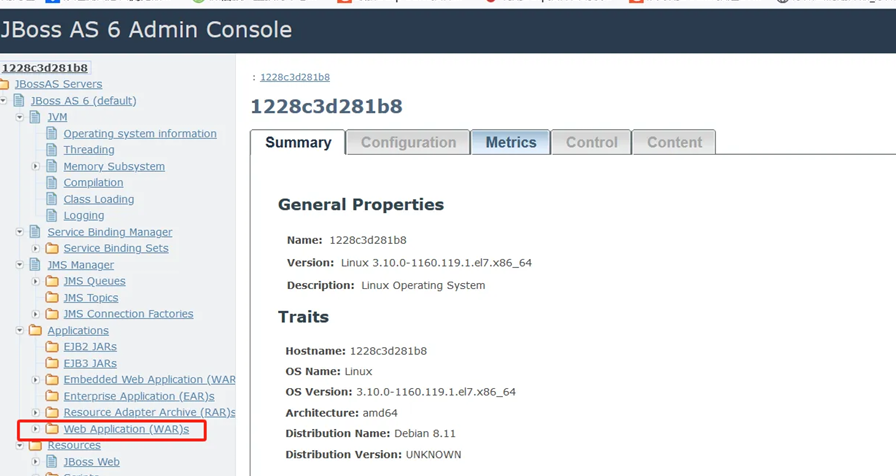Screen dimensions: 896x476
Task: Click the Resources folder icon
Action: [35, 445]
